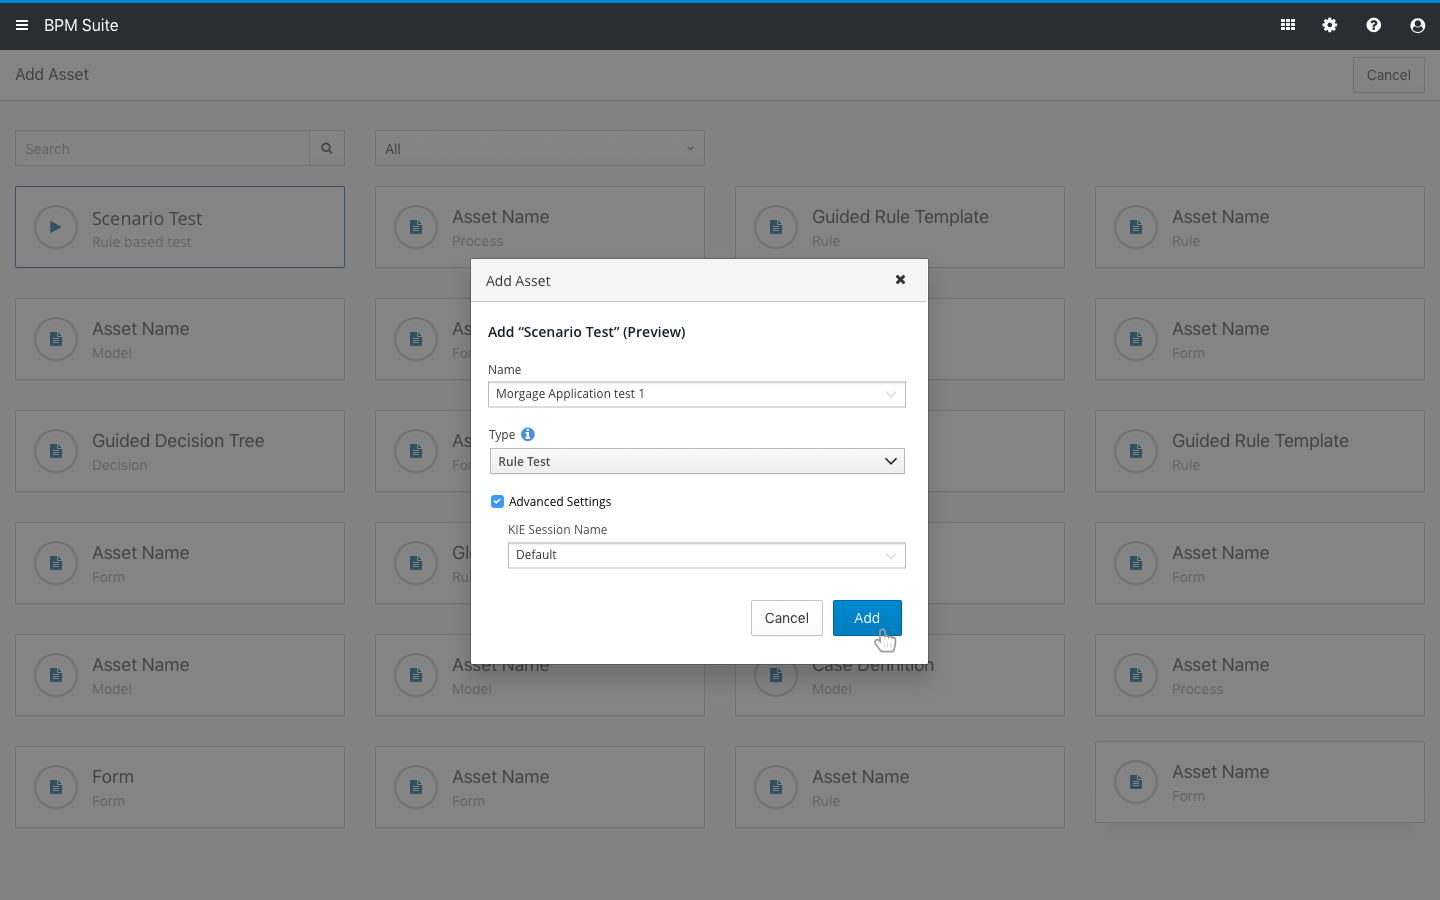Open the All filter dropdown
The image size is (1440, 900).
click(540, 148)
